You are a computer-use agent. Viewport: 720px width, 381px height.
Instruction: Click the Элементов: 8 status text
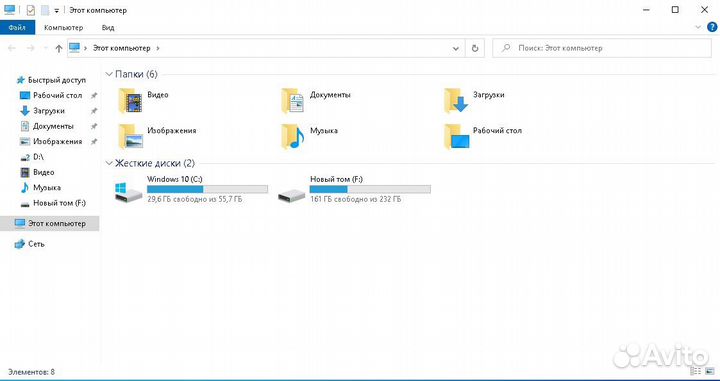(31, 372)
